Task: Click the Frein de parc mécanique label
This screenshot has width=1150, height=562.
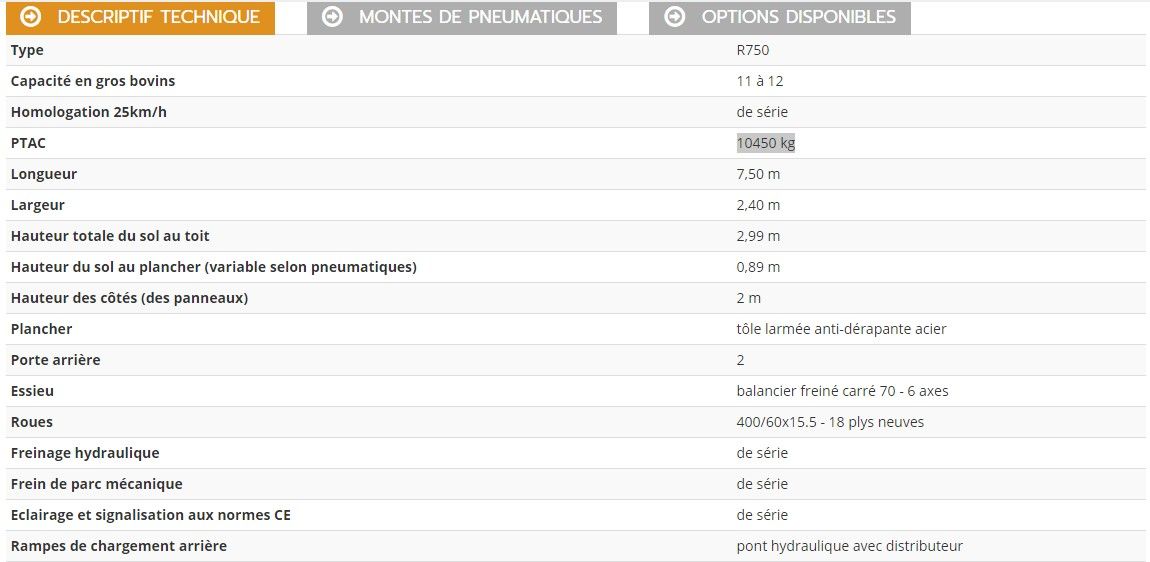Action: (97, 484)
